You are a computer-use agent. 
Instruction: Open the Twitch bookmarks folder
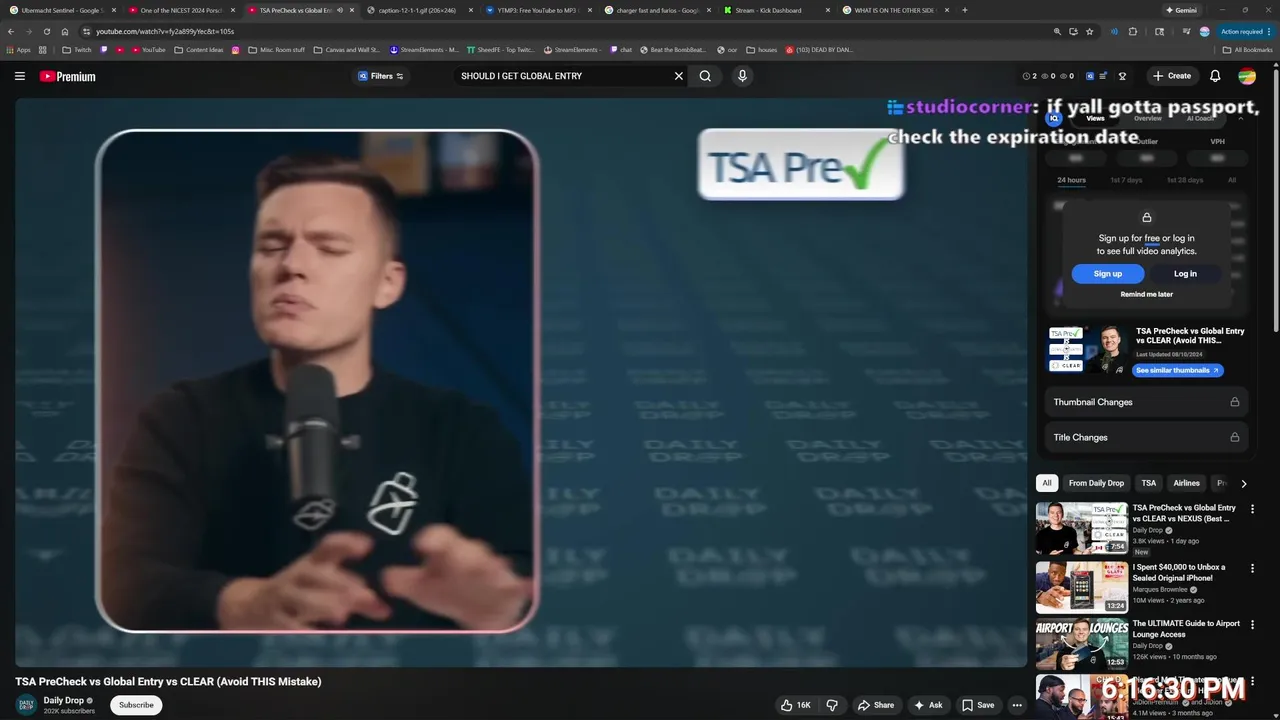[x=76, y=49]
